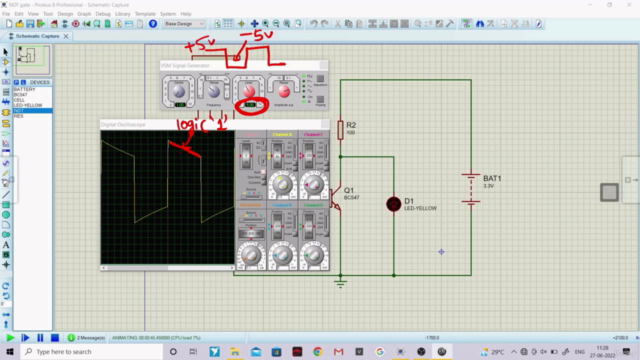Click the Rotate anticlockwise icon
Viewport: 640px width, 360px height.
click(6, 296)
